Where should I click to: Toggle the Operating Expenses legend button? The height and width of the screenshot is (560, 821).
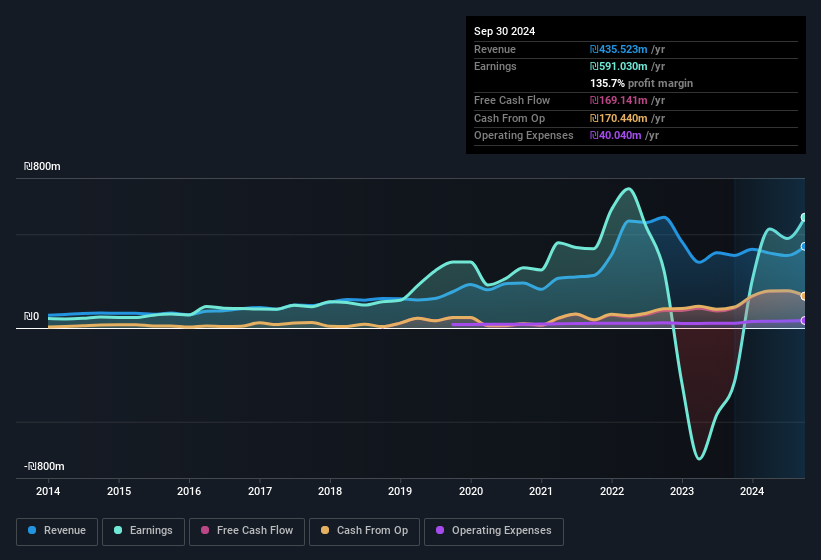(494, 532)
